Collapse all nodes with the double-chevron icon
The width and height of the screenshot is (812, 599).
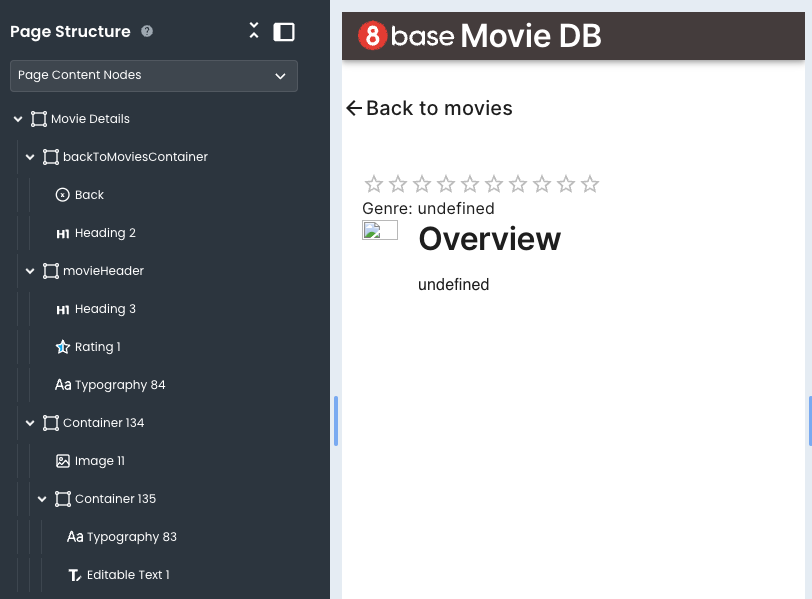click(254, 32)
